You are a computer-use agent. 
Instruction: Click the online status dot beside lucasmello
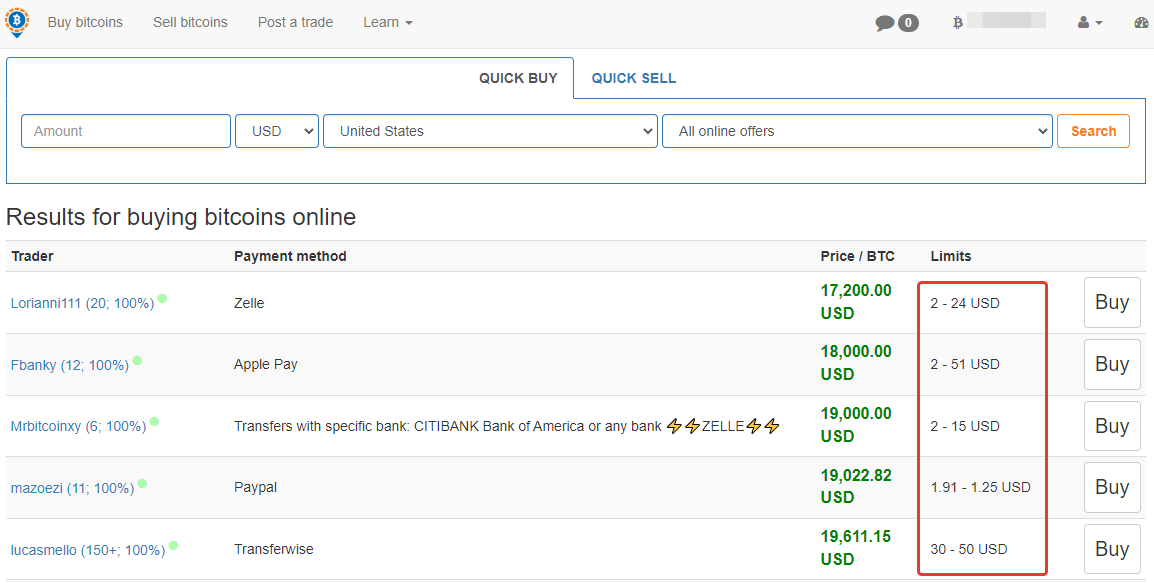173,545
